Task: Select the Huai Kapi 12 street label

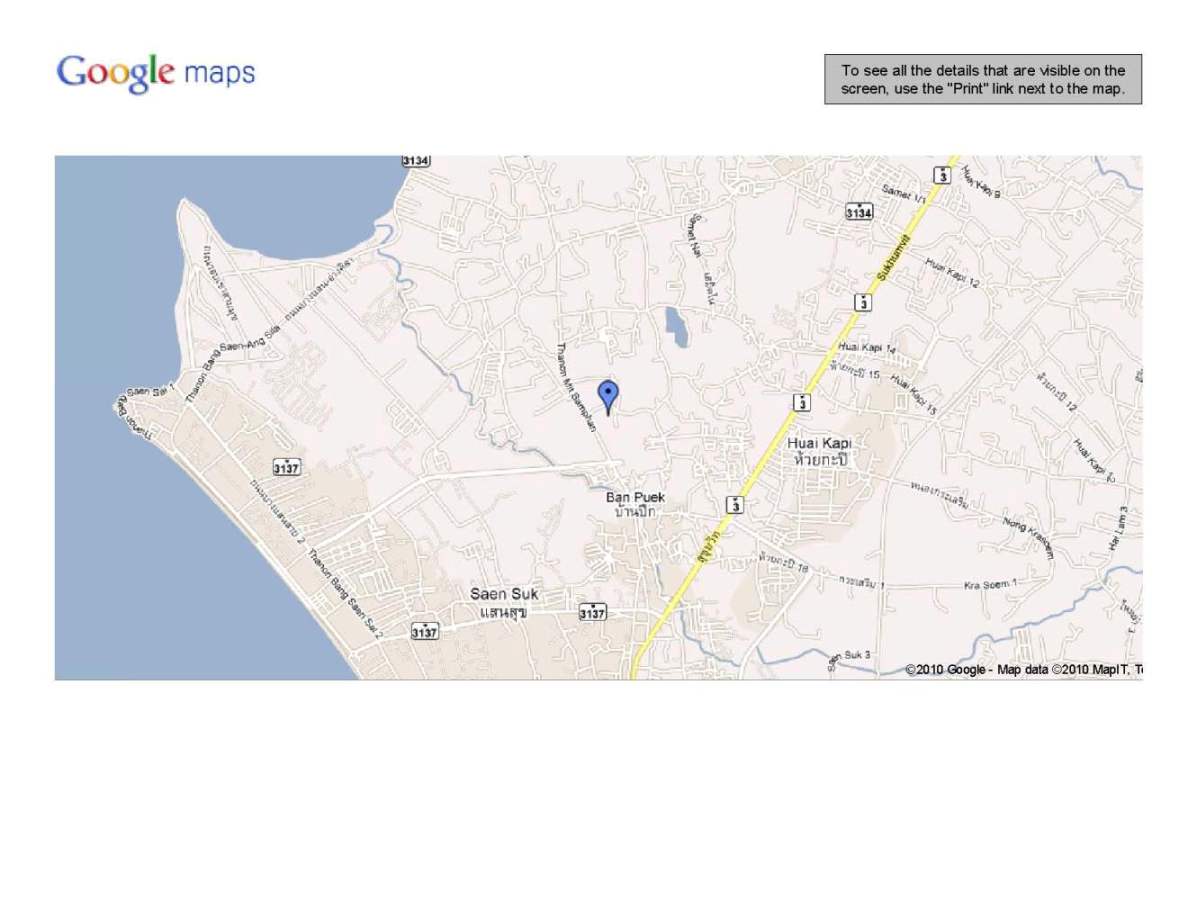Action: [x=952, y=272]
